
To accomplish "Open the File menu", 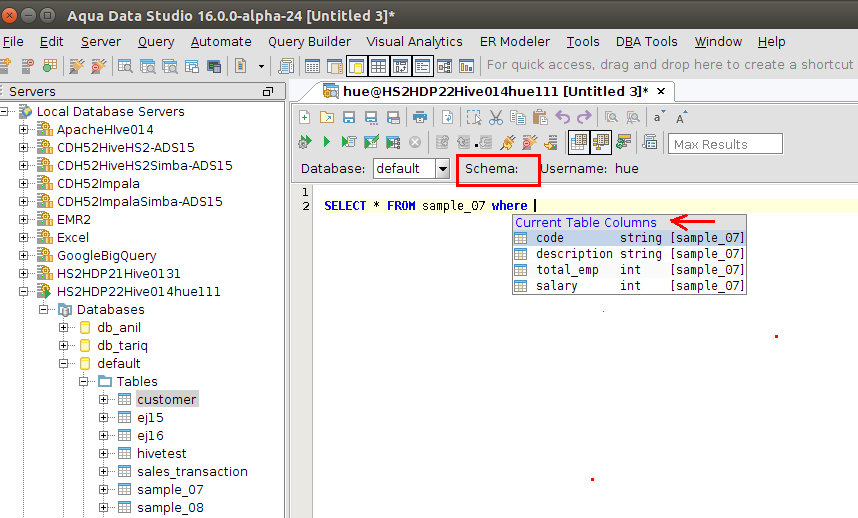I will pos(13,42).
